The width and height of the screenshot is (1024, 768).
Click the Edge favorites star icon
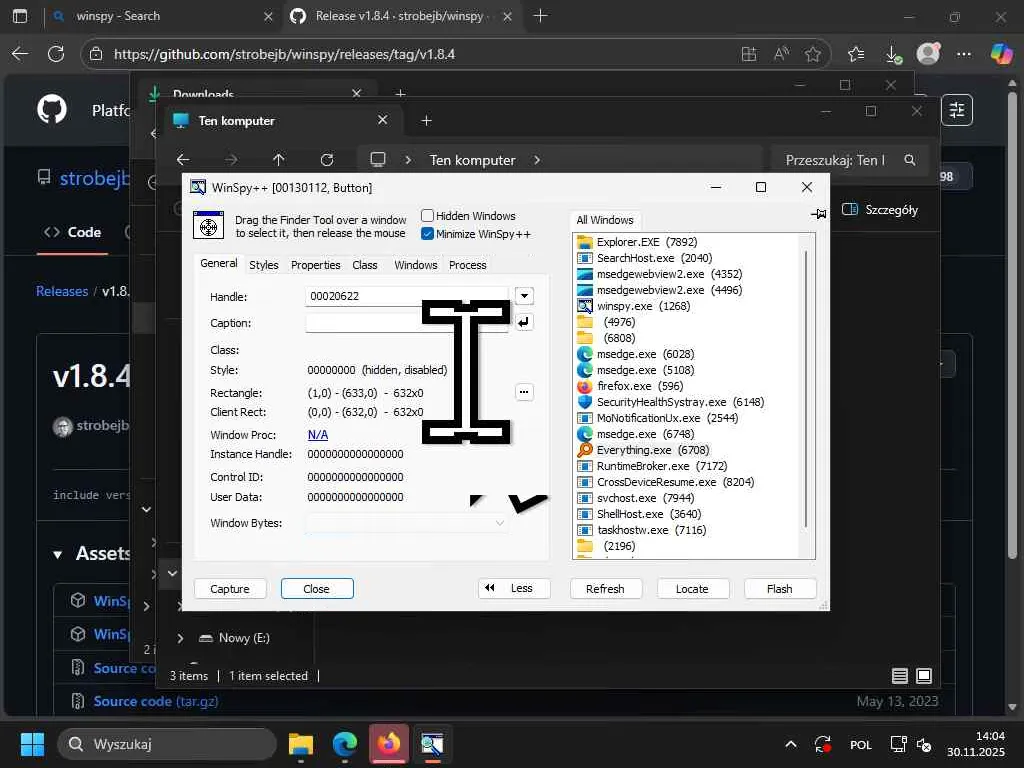click(812, 54)
